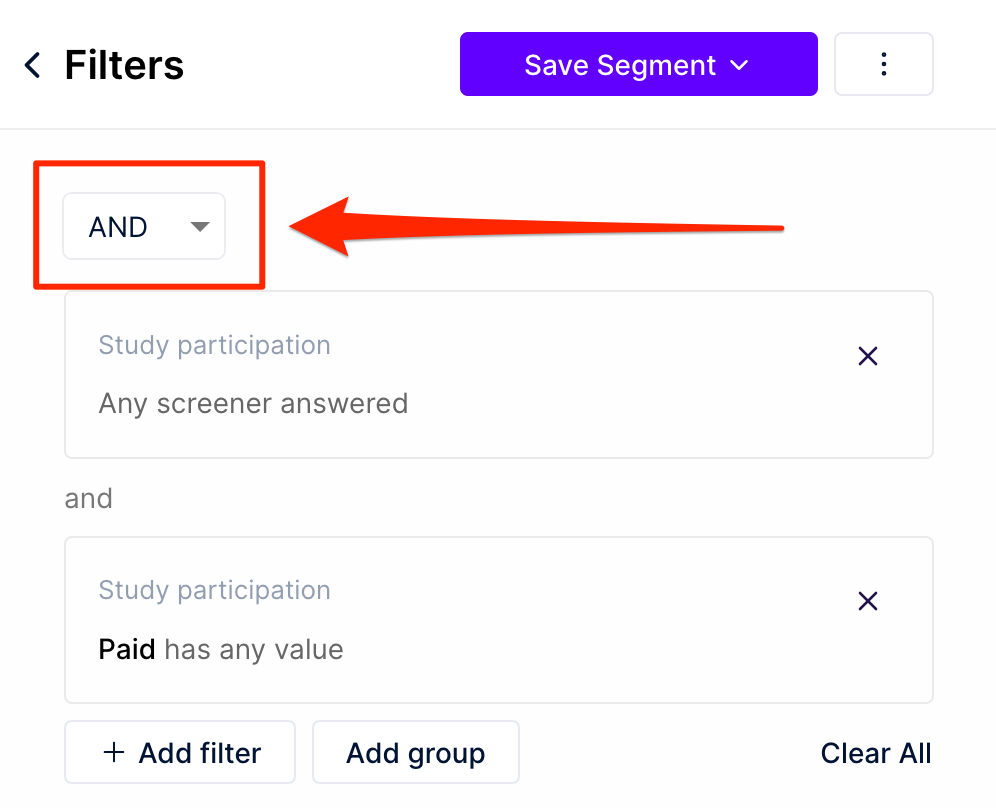Go back using the chevron beside Filters

[x=32, y=65]
